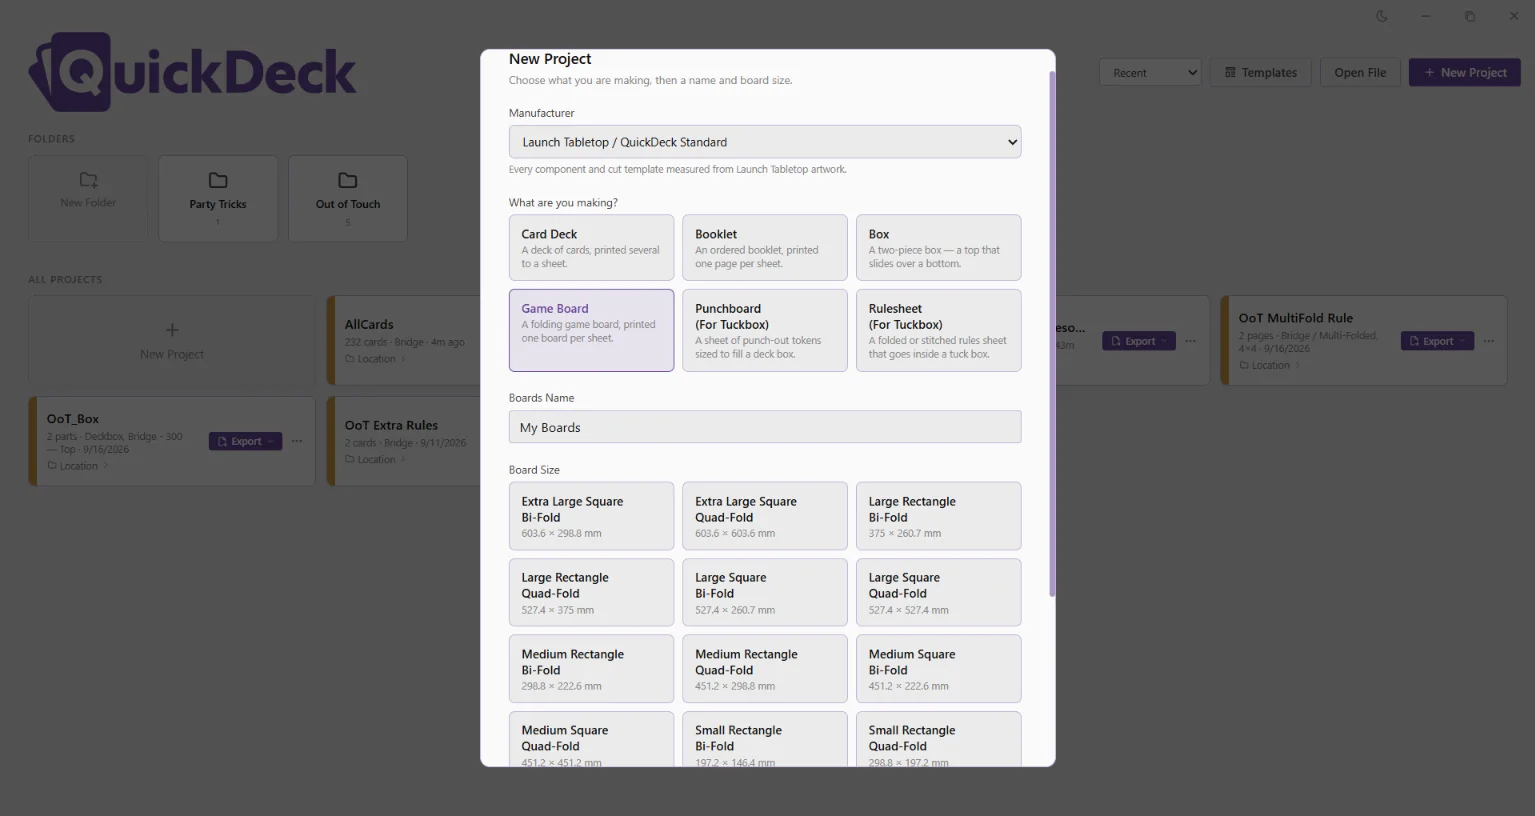Open the OoT Extra Rules project
This screenshot has height=816, width=1535.
click(x=405, y=441)
